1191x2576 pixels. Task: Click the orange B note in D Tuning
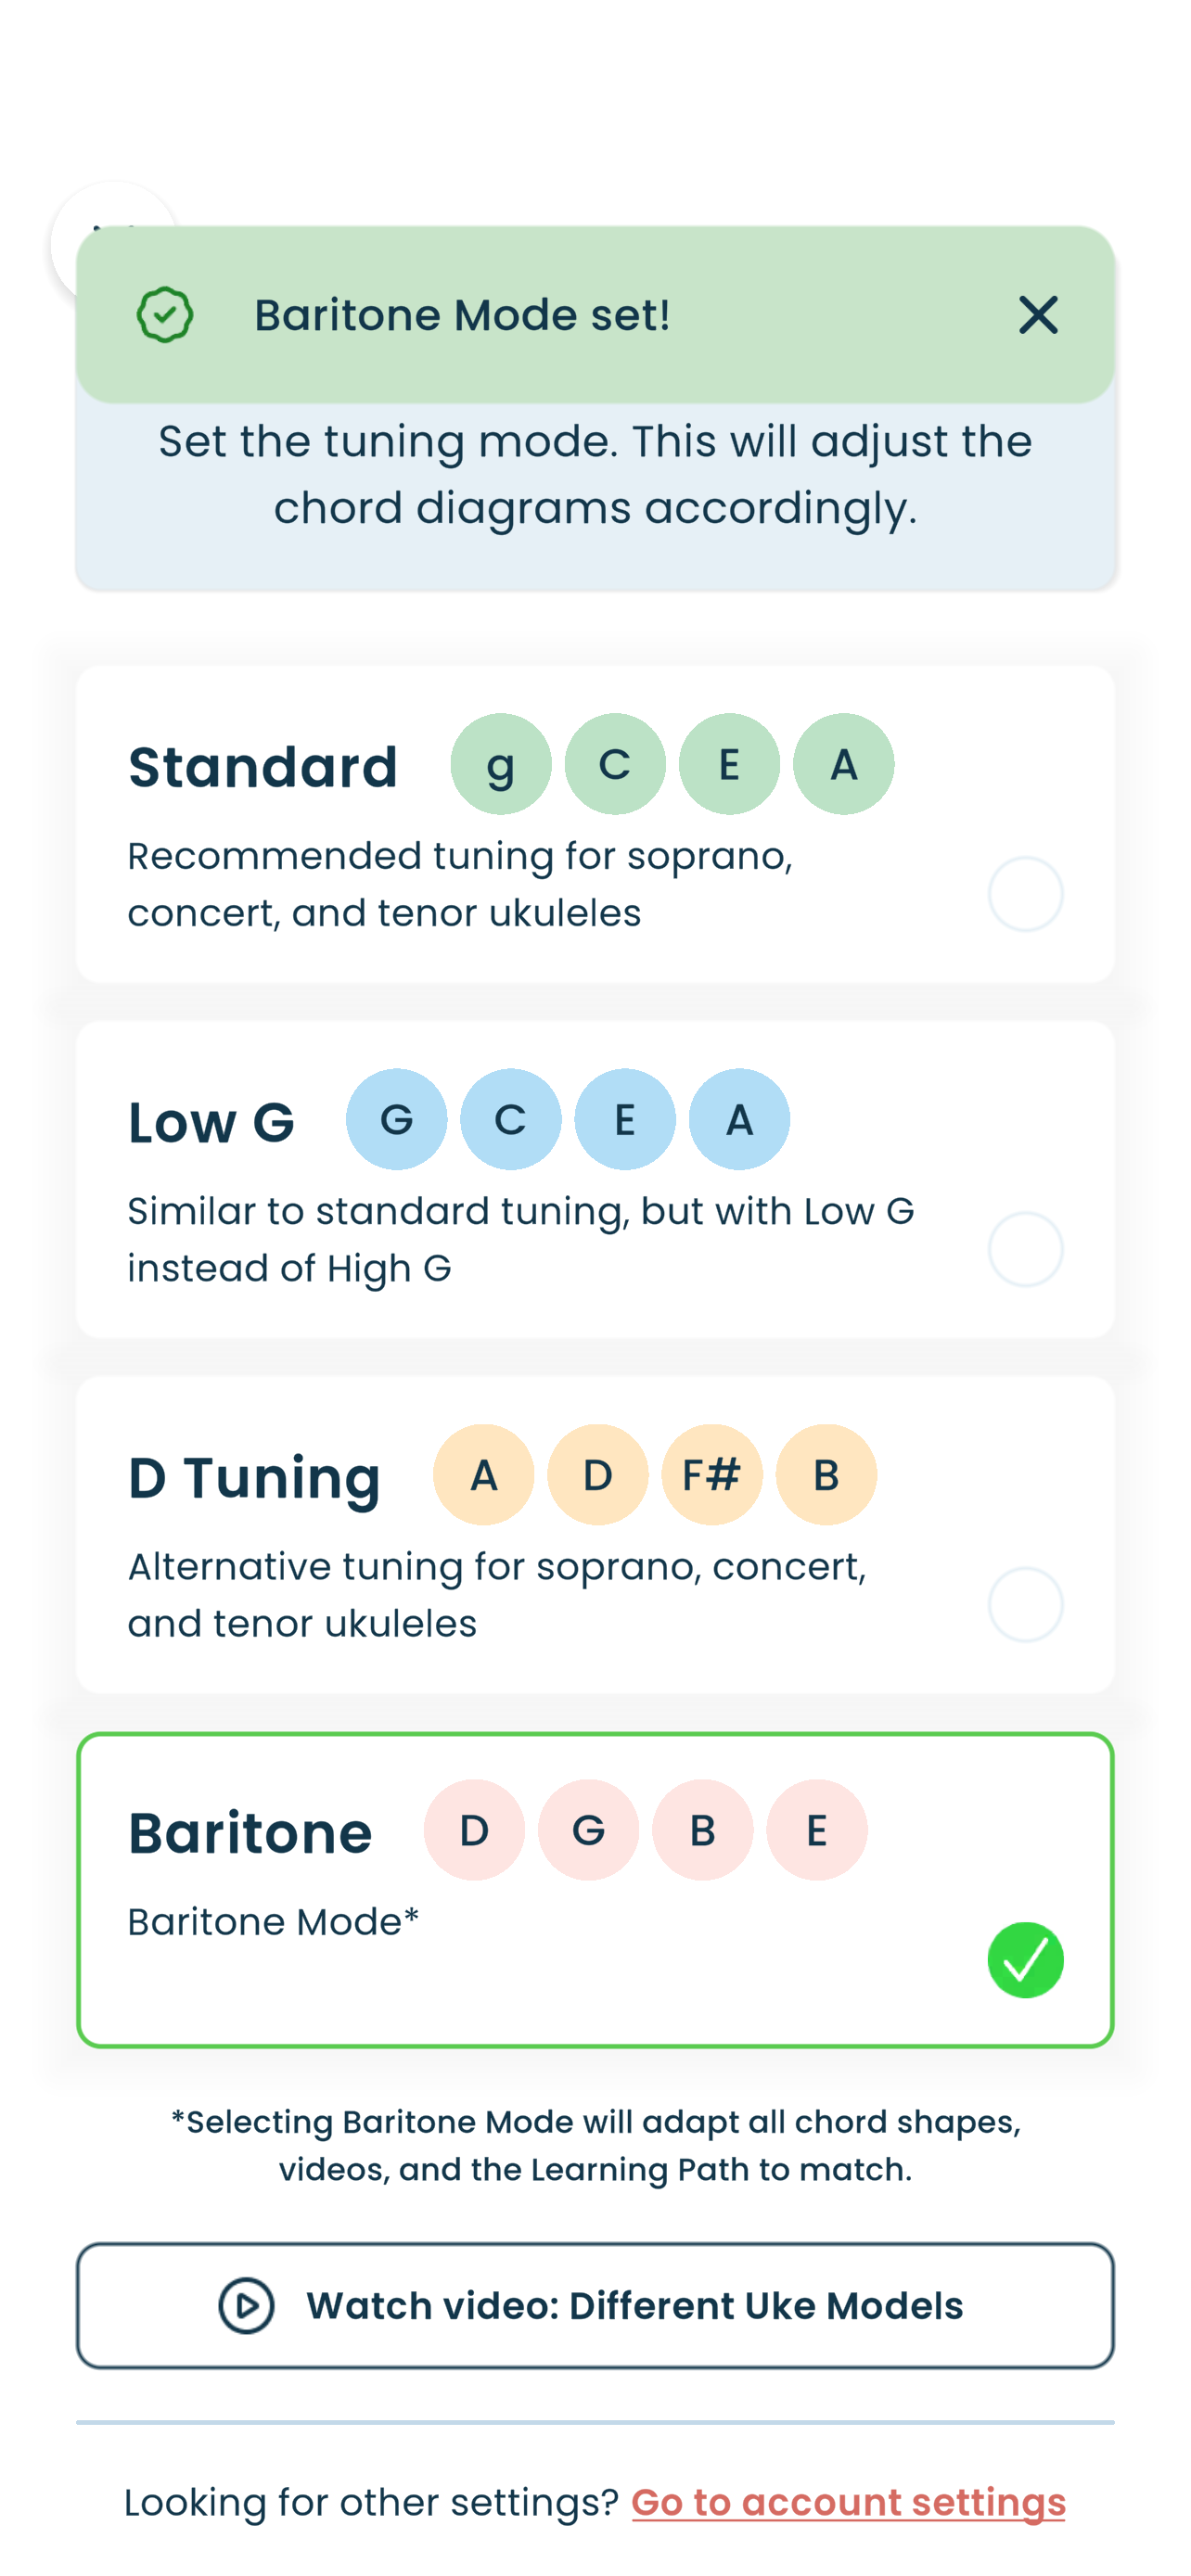pos(826,1474)
